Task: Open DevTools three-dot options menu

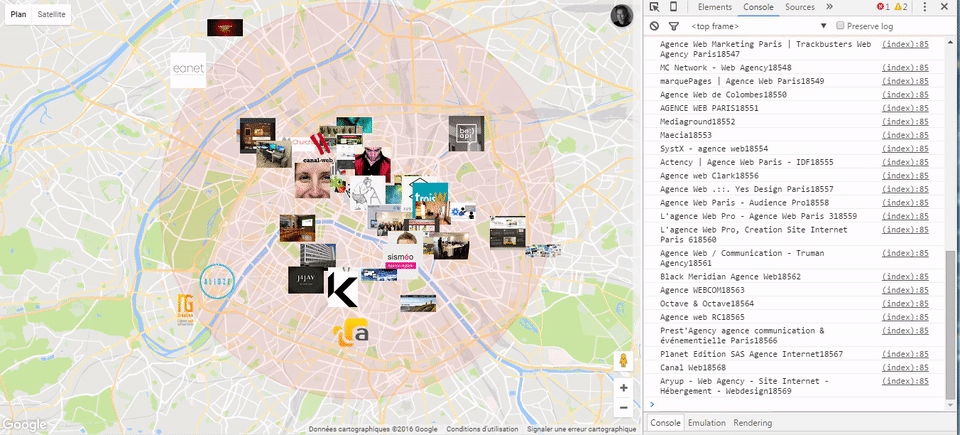Action: pos(925,7)
